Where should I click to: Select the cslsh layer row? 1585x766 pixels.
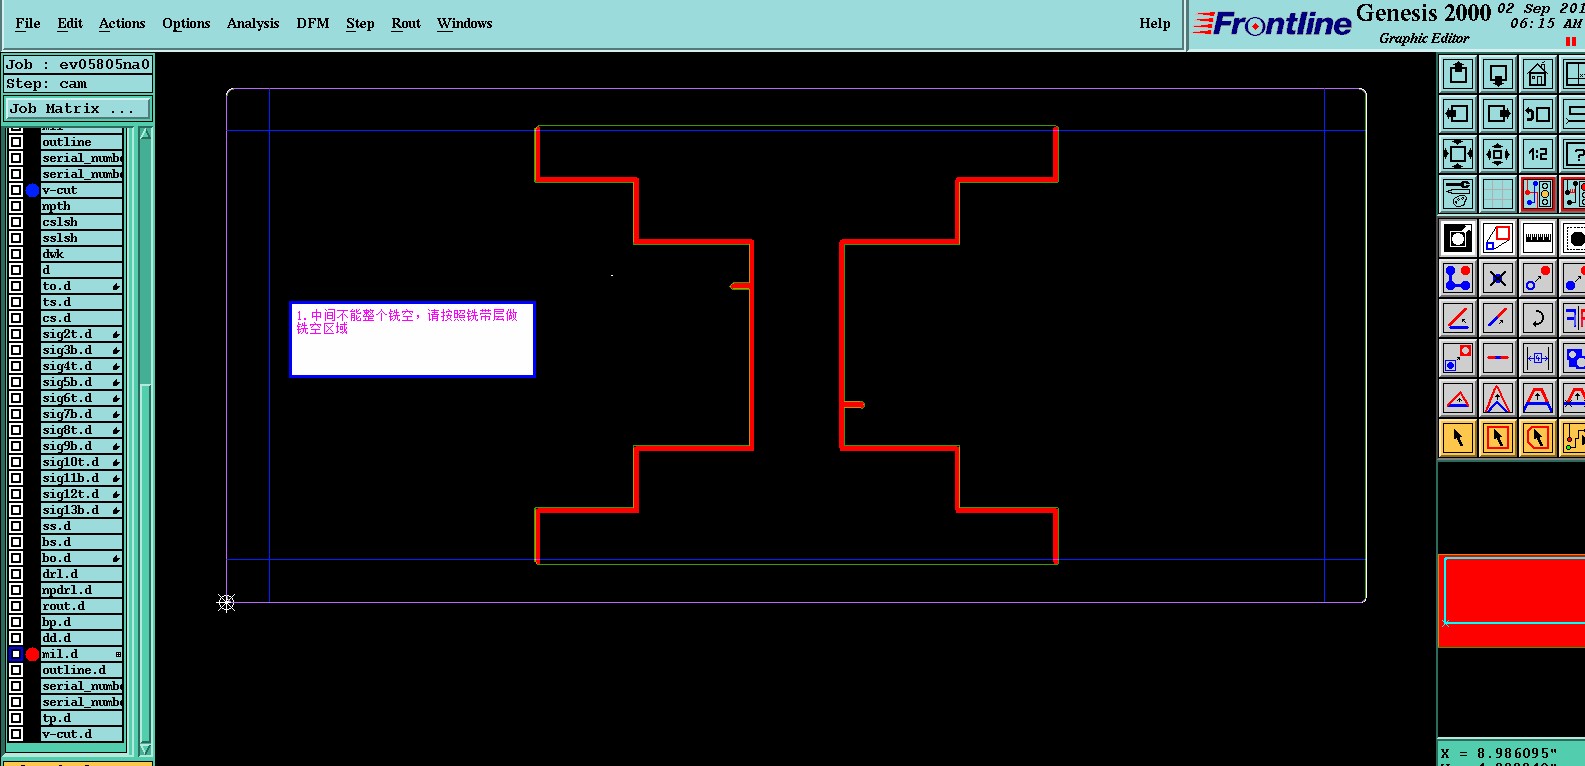(x=82, y=222)
